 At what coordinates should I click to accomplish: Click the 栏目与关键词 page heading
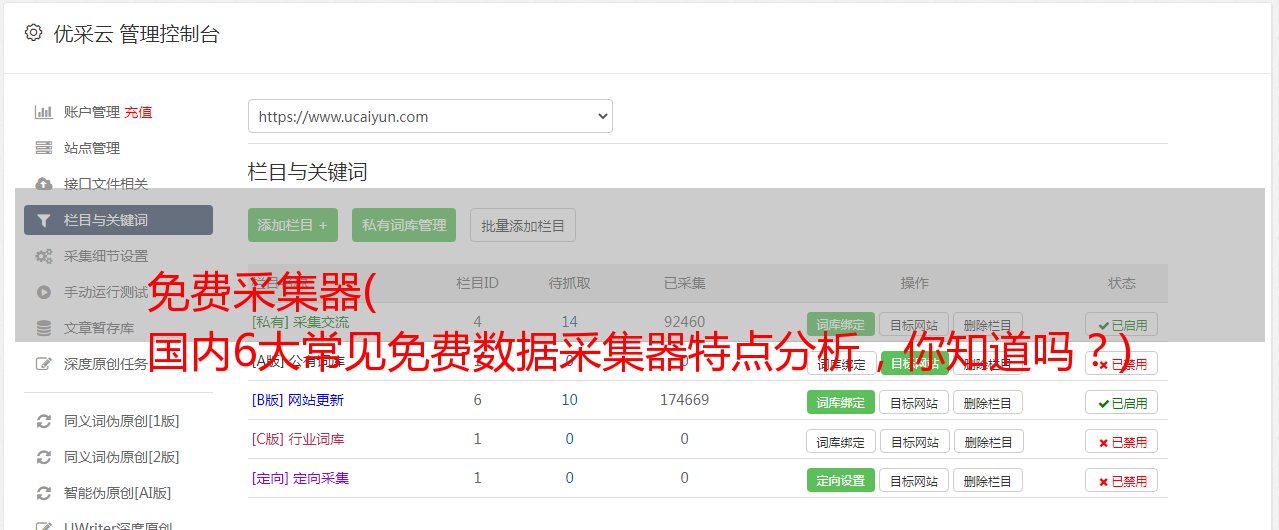point(308,172)
